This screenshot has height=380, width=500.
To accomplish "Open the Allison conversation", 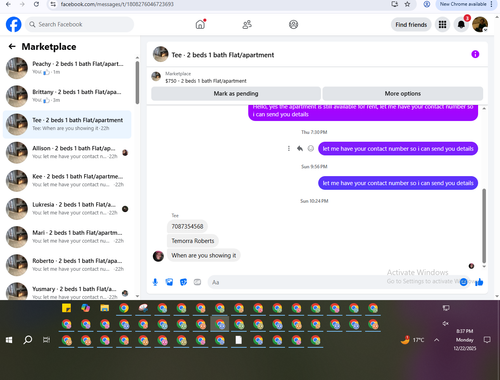I will pyautogui.click(x=67, y=152).
